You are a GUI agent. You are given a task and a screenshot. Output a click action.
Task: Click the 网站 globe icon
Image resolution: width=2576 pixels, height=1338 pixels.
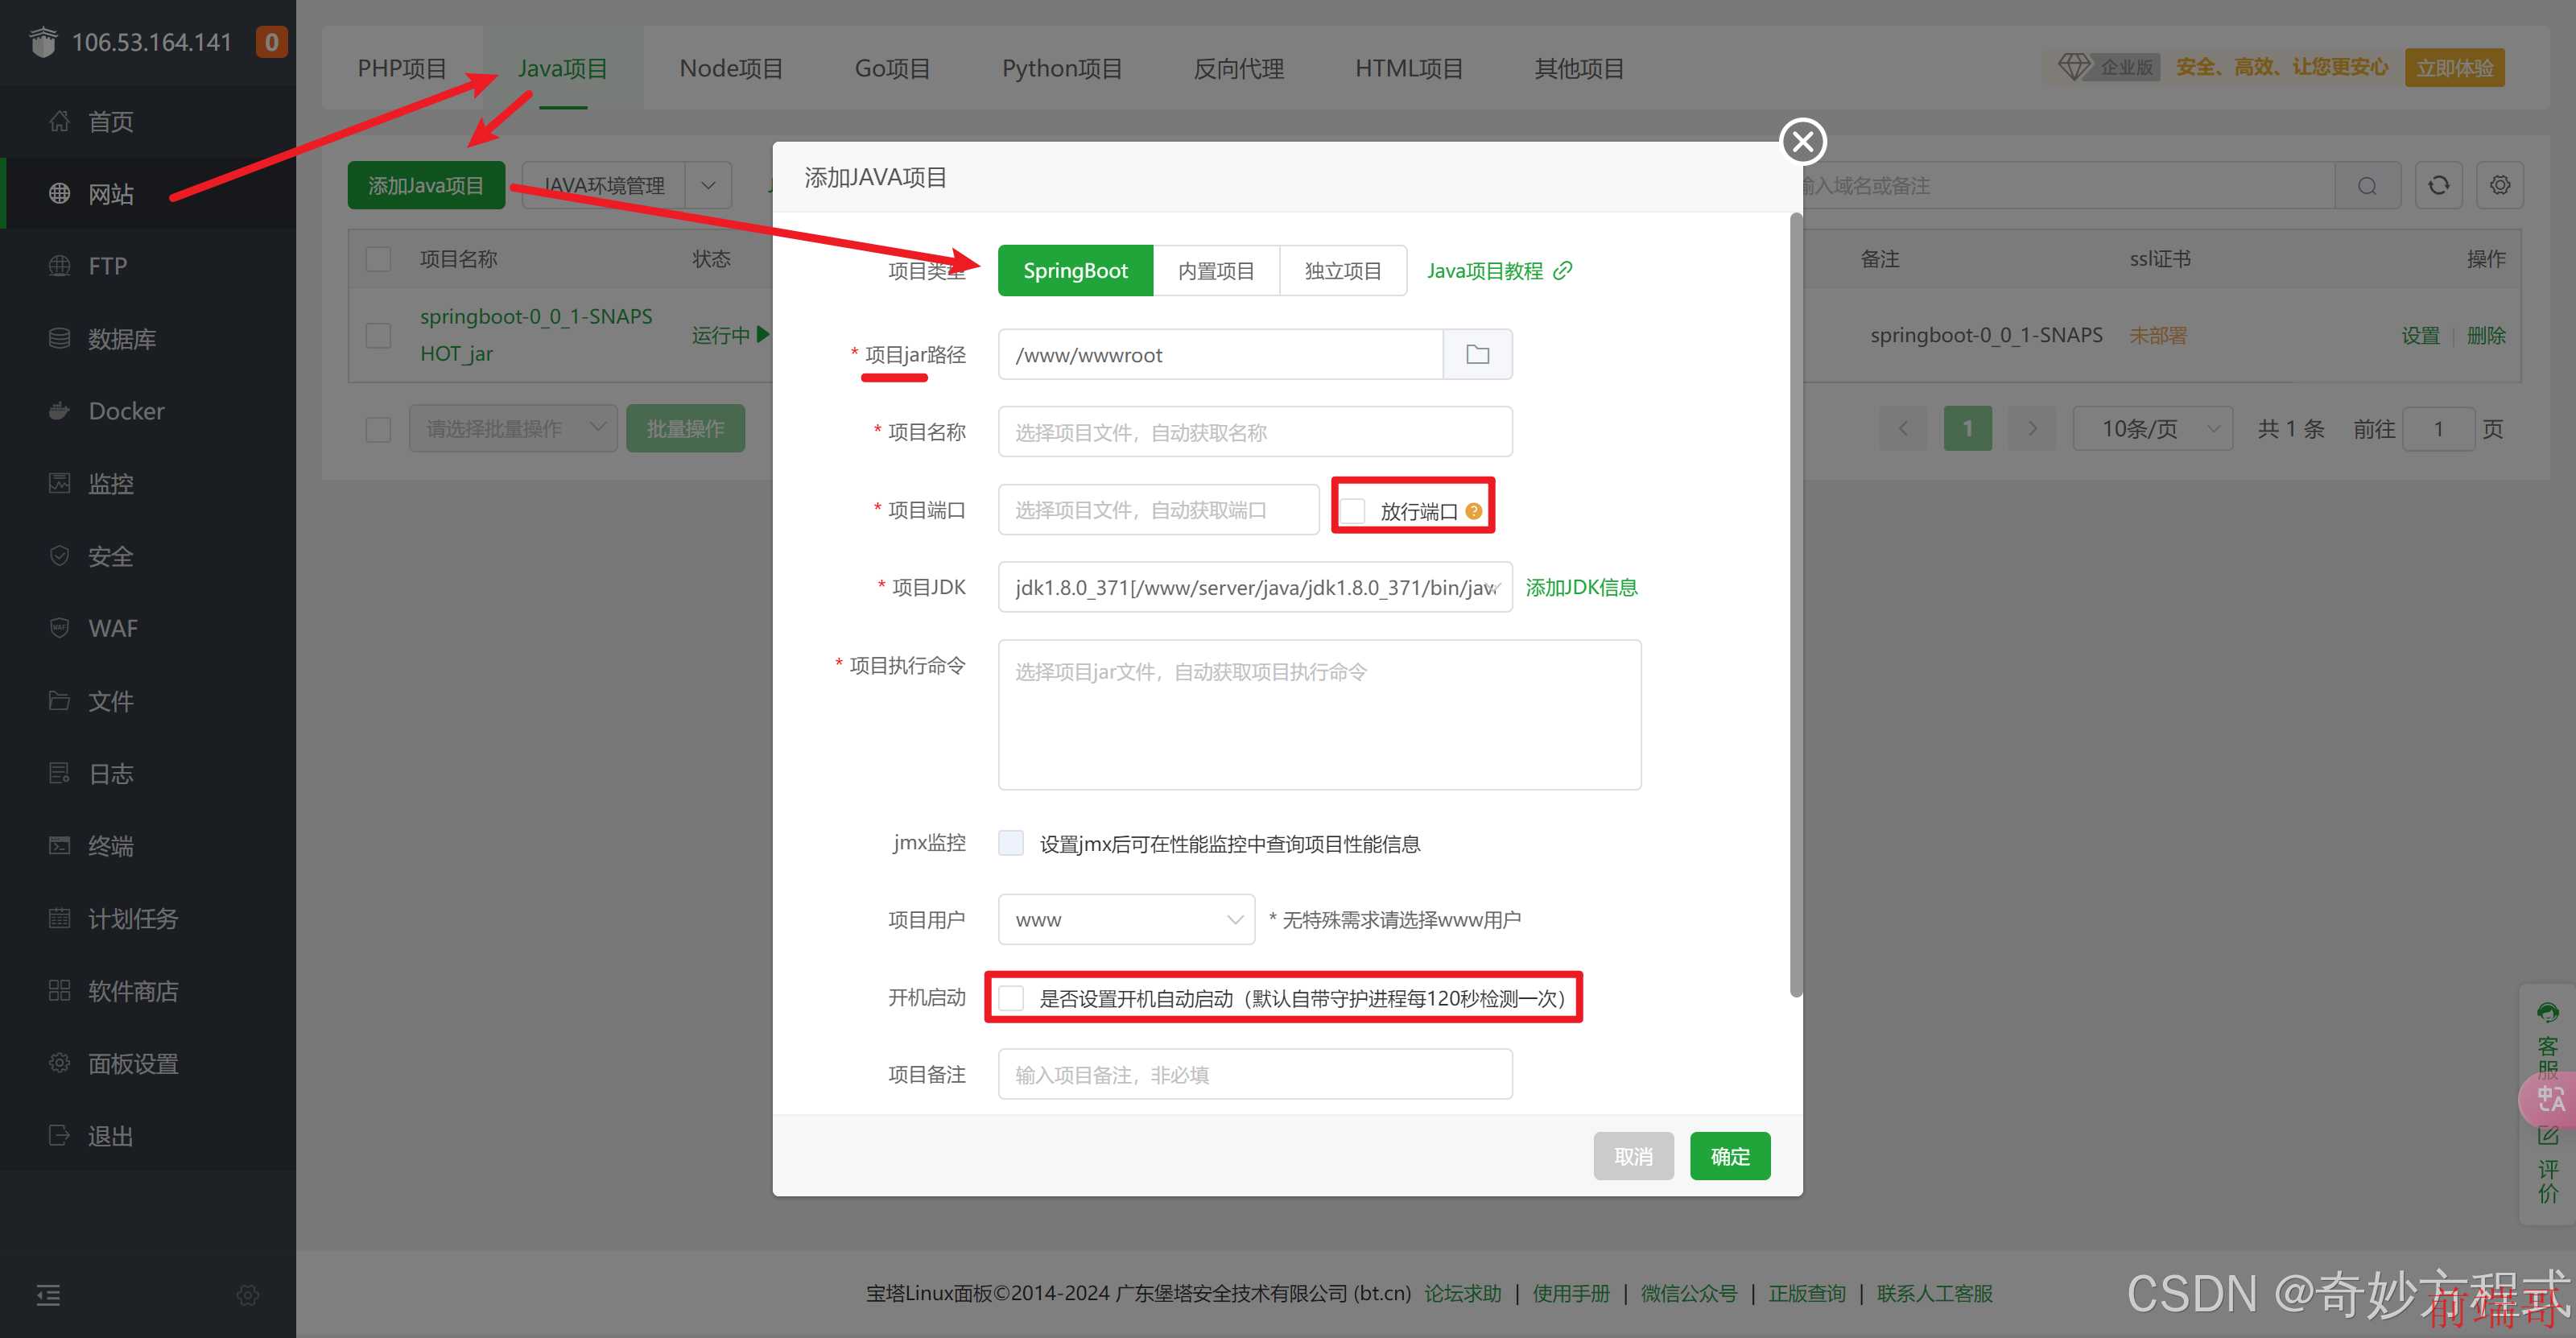tap(59, 193)
